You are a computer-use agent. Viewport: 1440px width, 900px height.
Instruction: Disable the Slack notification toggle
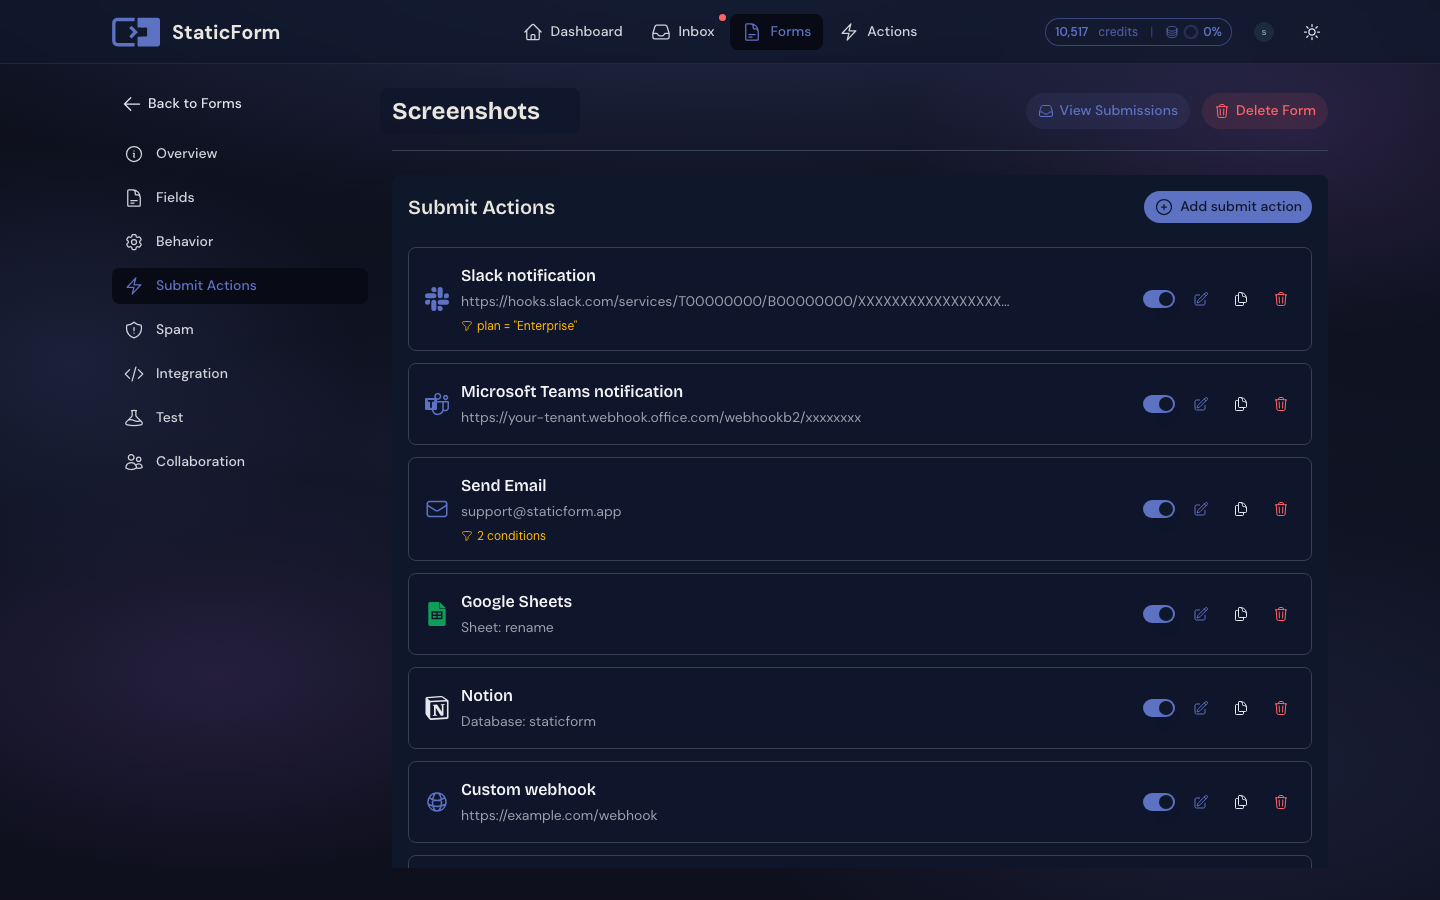(1159, 299)
